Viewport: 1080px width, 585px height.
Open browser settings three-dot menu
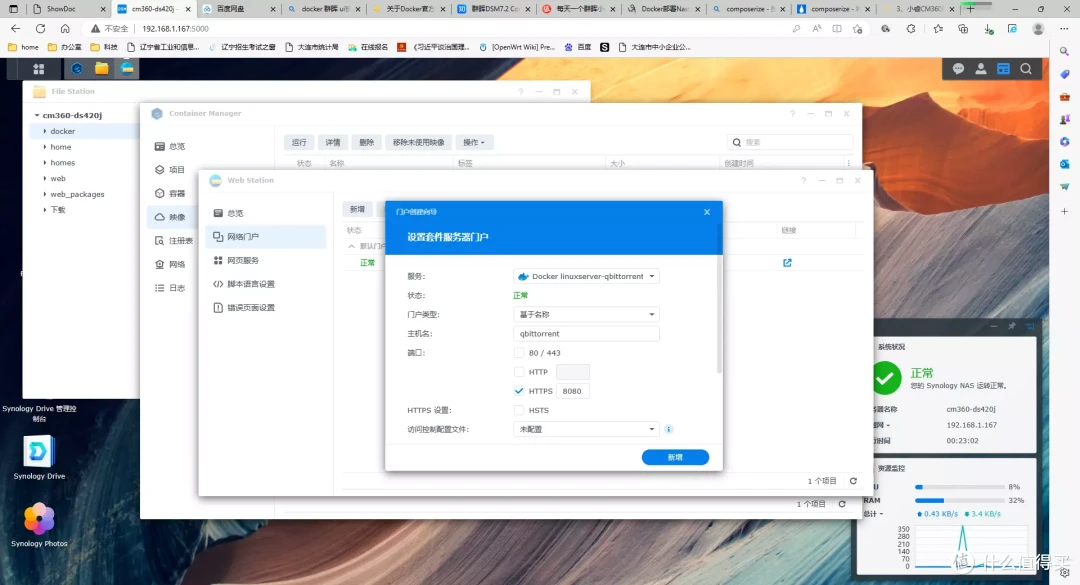point(1064,29)
